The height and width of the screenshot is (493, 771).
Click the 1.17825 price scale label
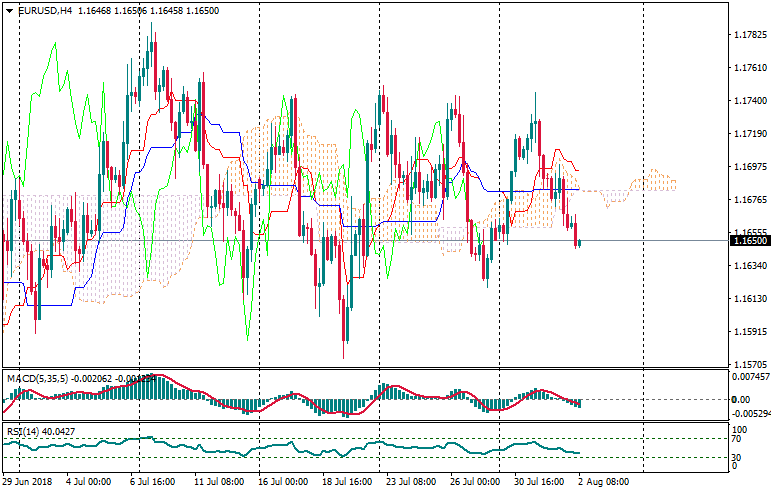pos(750,35)
